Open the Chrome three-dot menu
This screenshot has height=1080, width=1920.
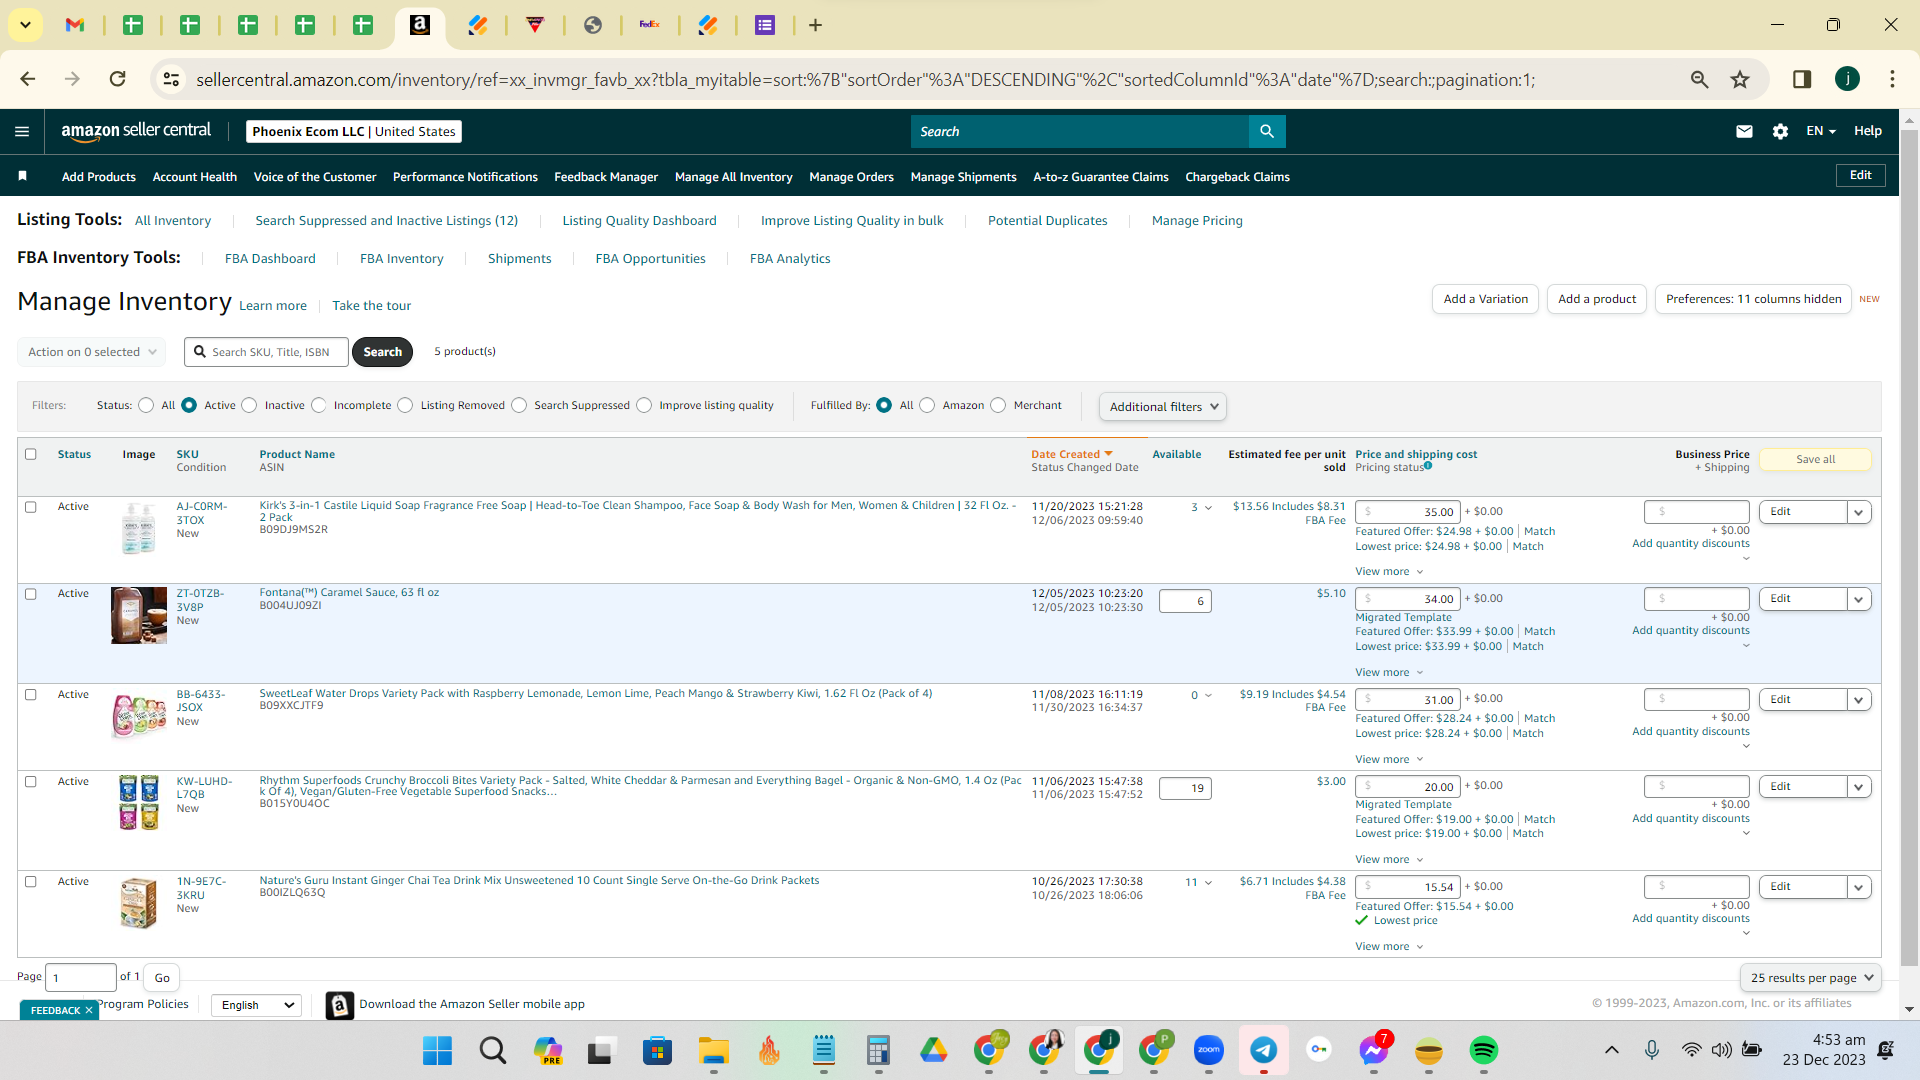pos(1892,79)
